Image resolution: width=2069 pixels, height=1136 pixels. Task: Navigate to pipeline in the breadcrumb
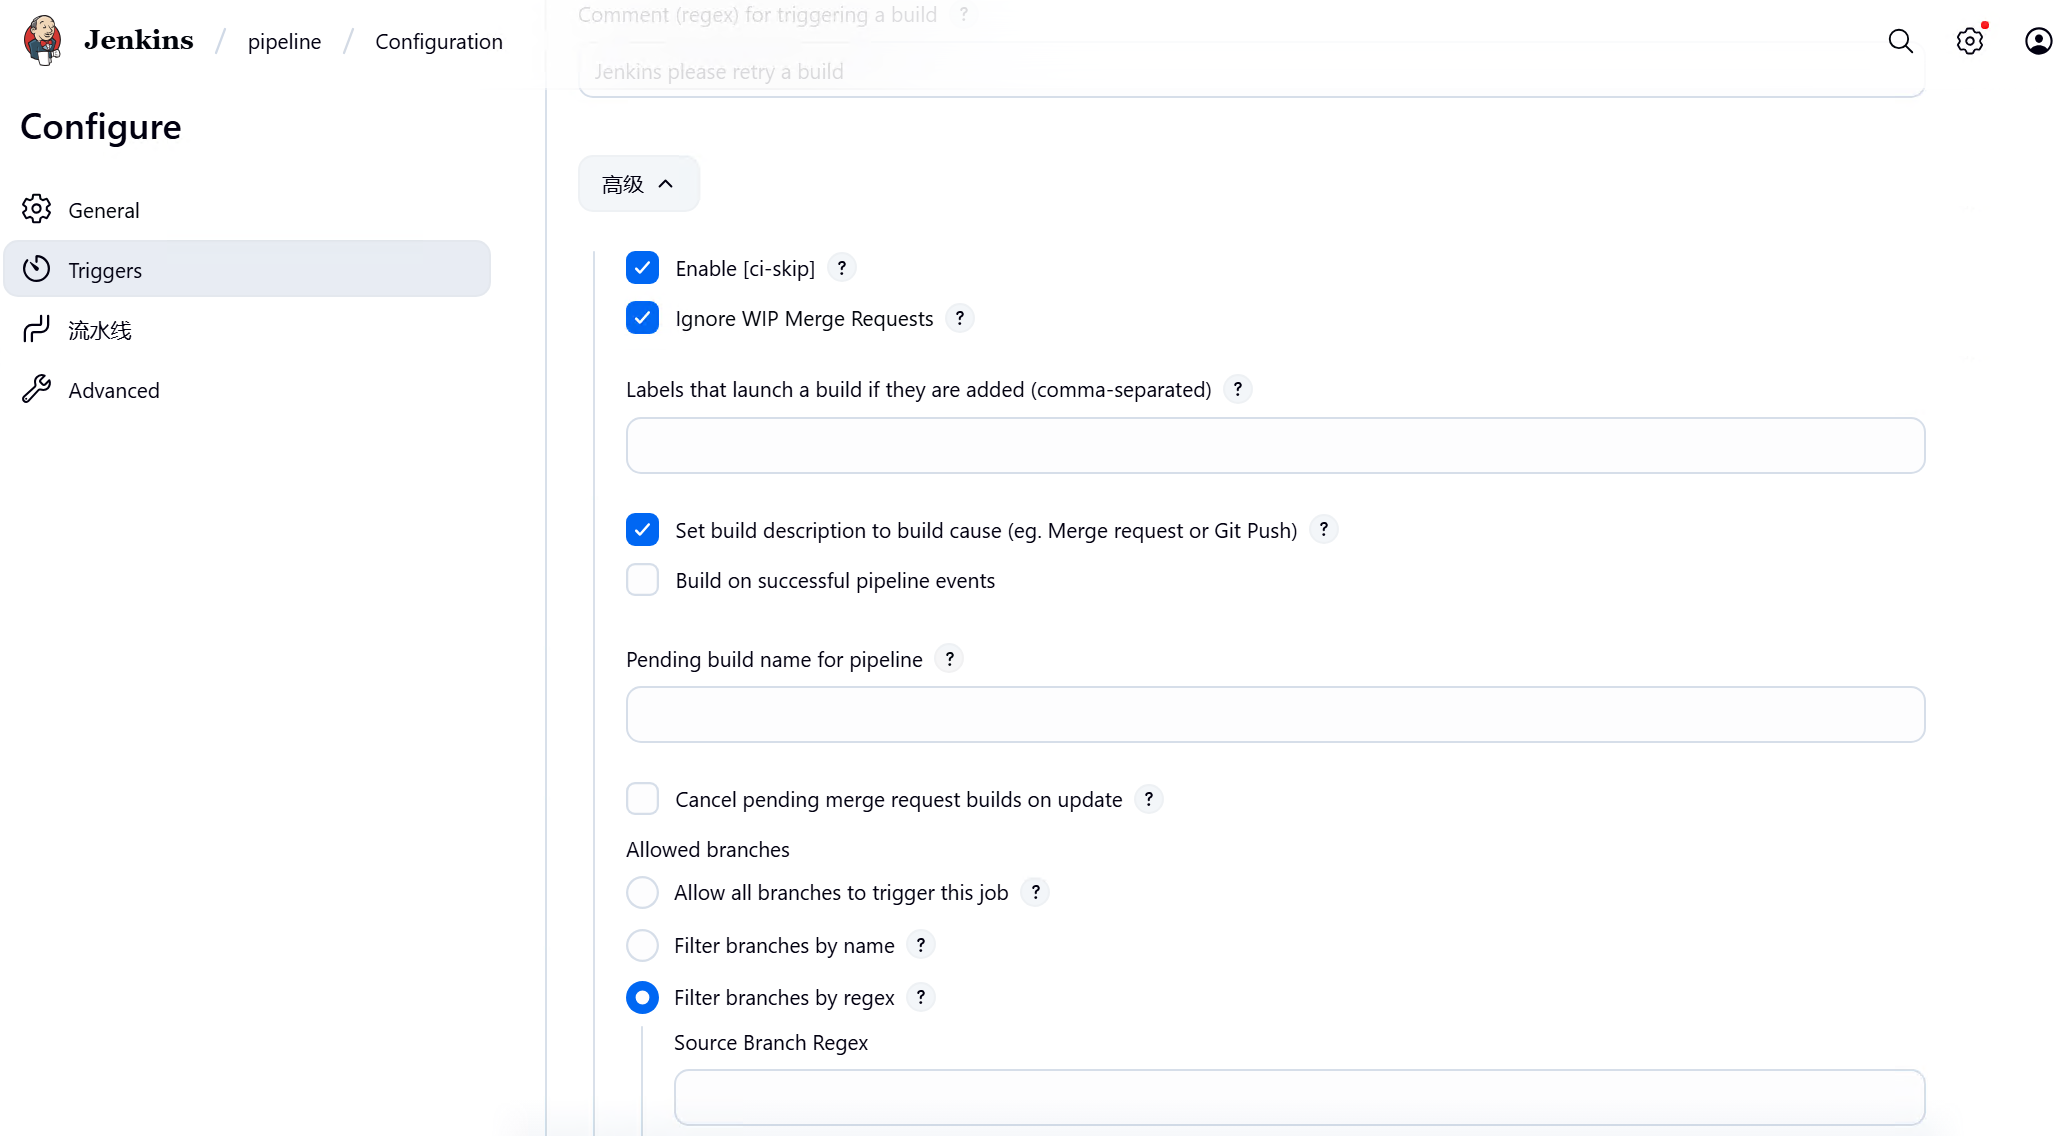click(x=284, y=41)
